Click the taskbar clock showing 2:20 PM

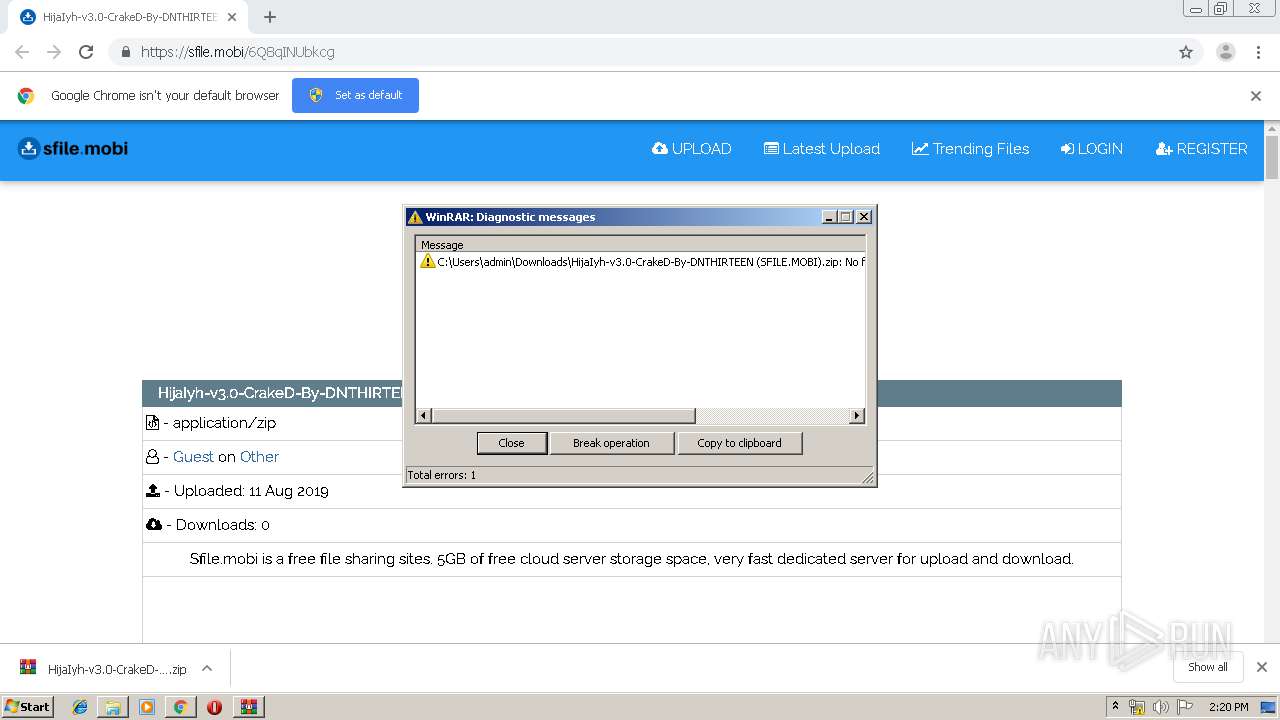[x=1228, y=707]
